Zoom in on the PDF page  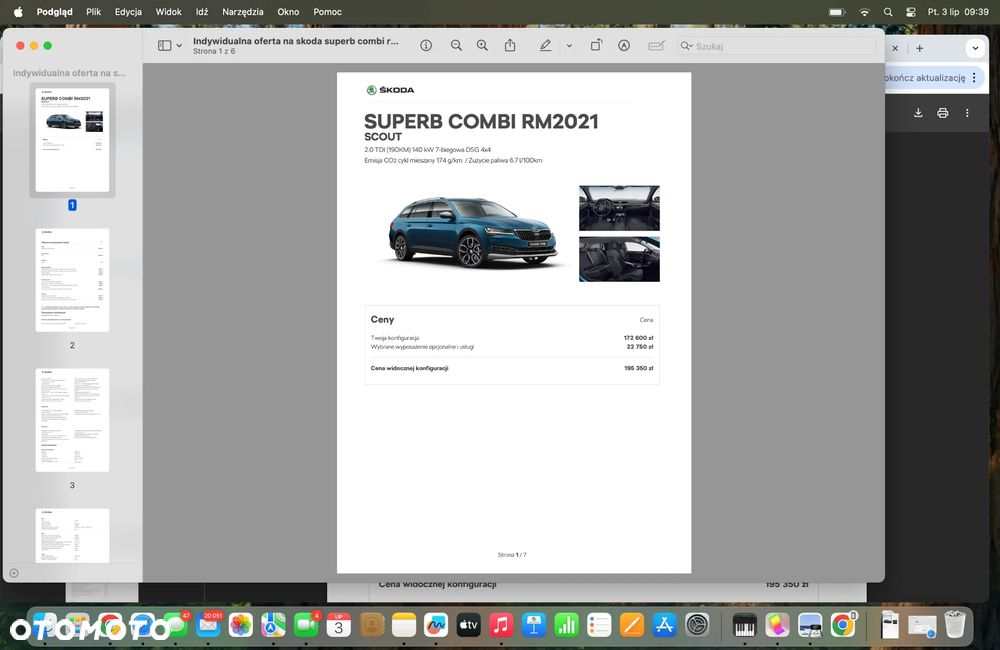[x=482, y=46]
